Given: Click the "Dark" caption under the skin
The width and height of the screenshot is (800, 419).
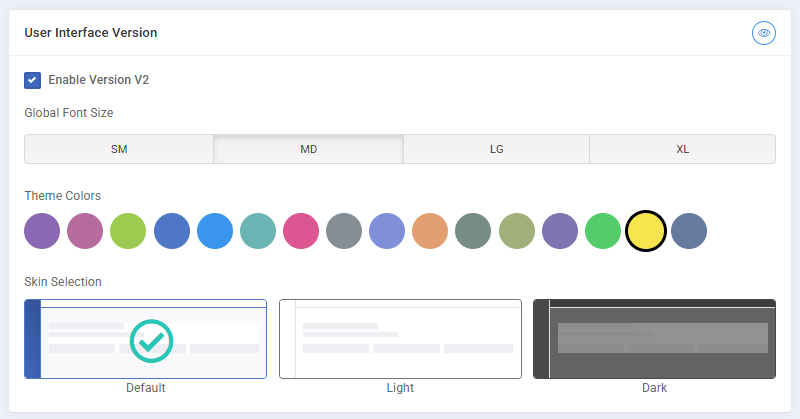Looking at the screenshot, I should tap(655, 388).
